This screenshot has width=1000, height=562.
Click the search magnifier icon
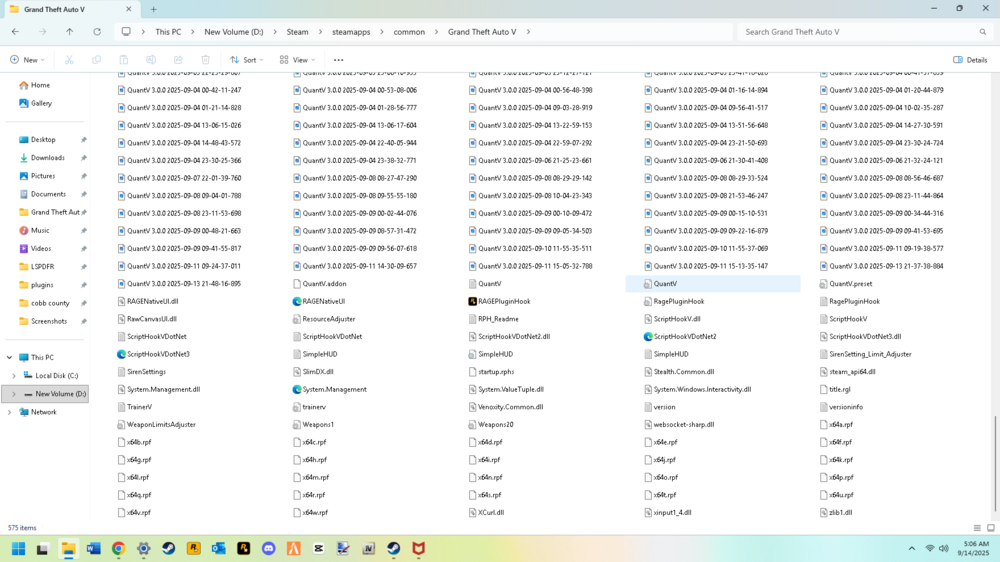click(x=983, y=32)
